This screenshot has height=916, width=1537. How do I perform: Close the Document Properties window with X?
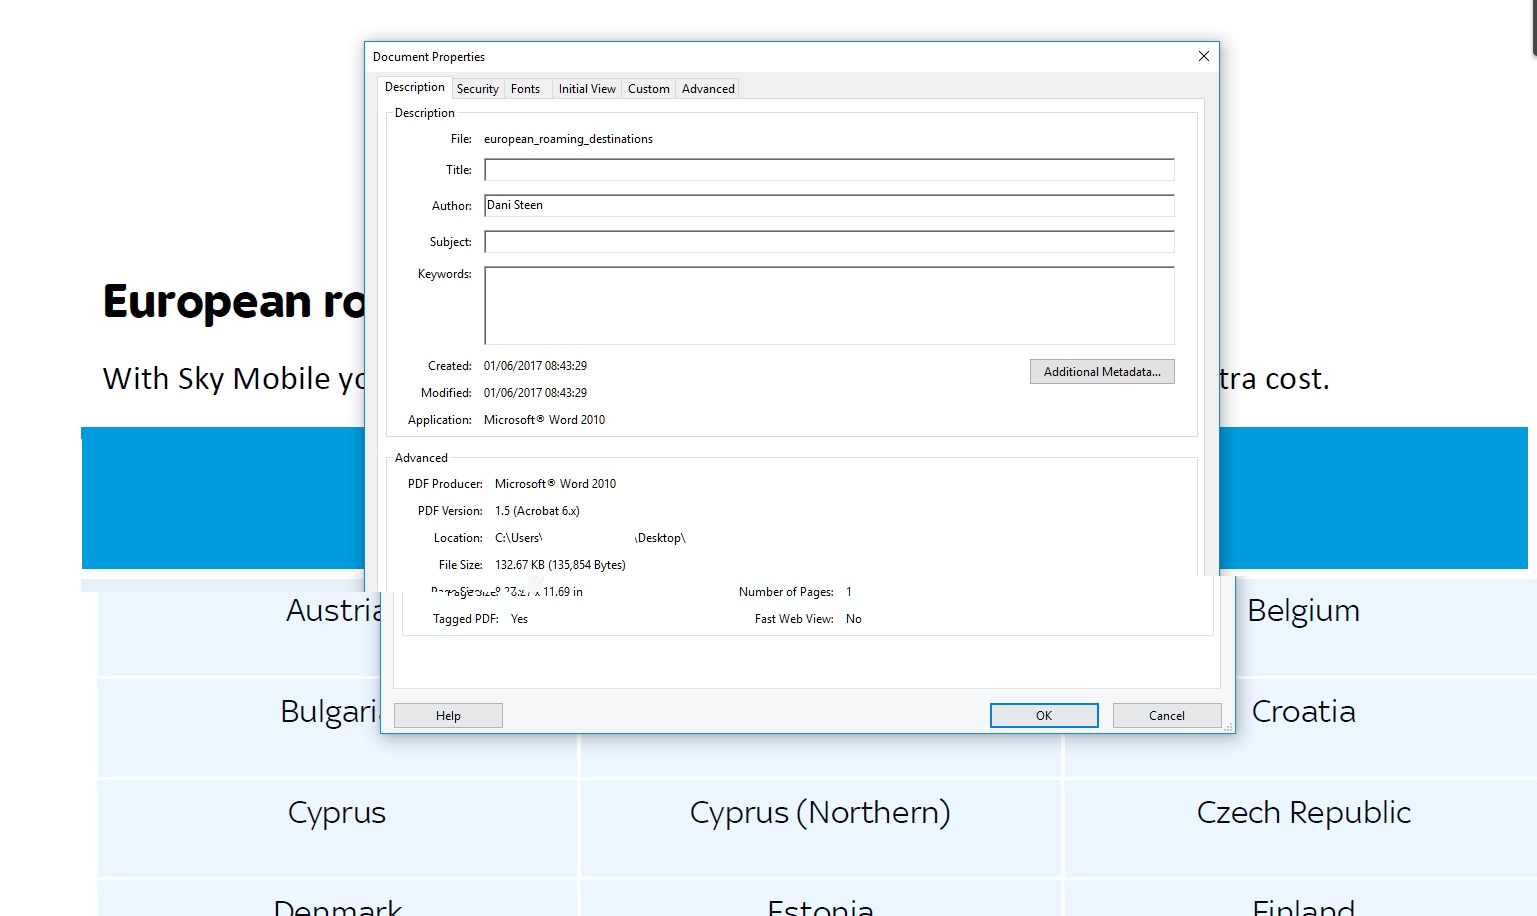click(1204, 57)
